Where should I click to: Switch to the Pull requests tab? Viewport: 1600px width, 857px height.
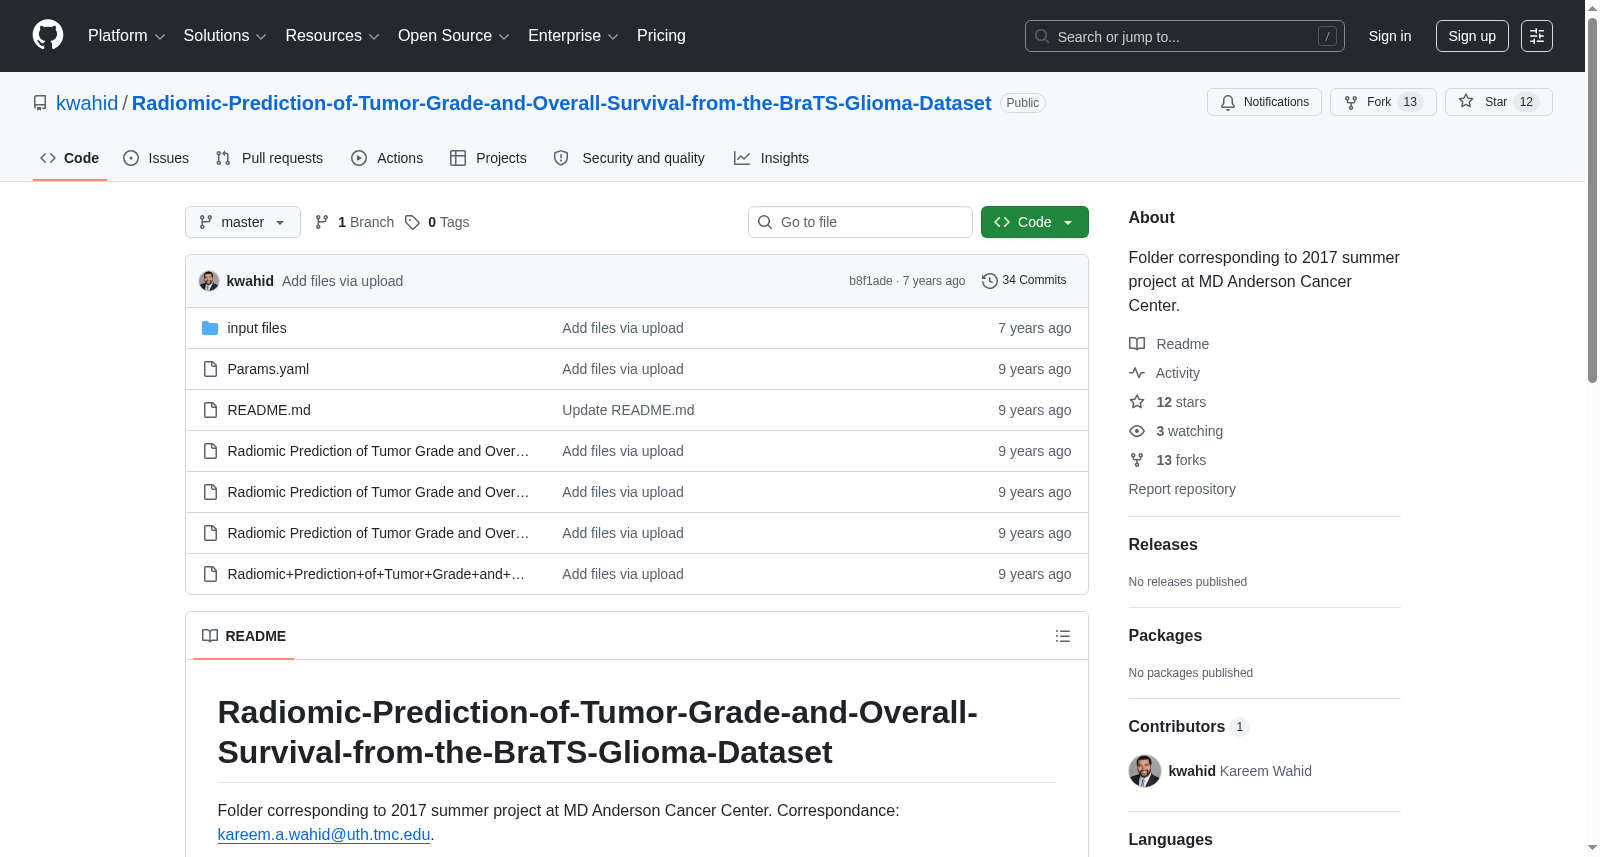tap(269, 158)
